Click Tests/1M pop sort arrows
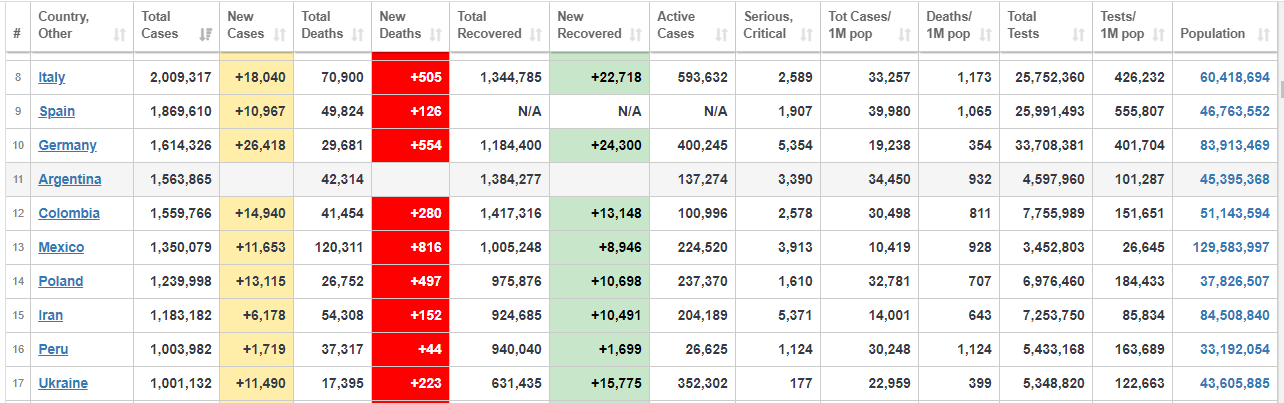Viewport: 1284px width, 403px height. click(1158, 35)
